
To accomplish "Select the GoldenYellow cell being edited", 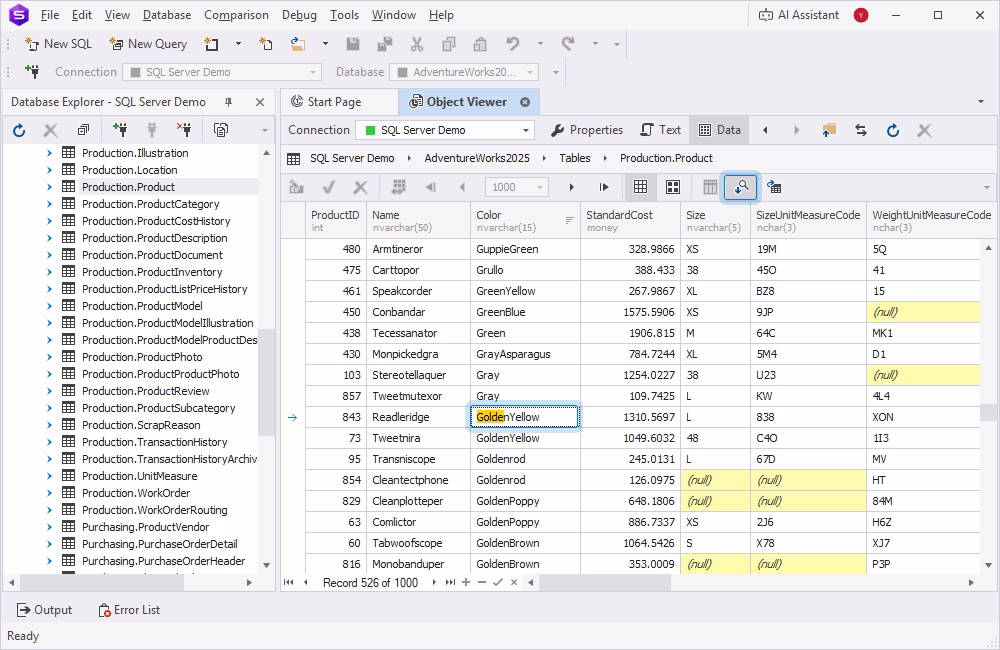I will [x=524, y=416].
